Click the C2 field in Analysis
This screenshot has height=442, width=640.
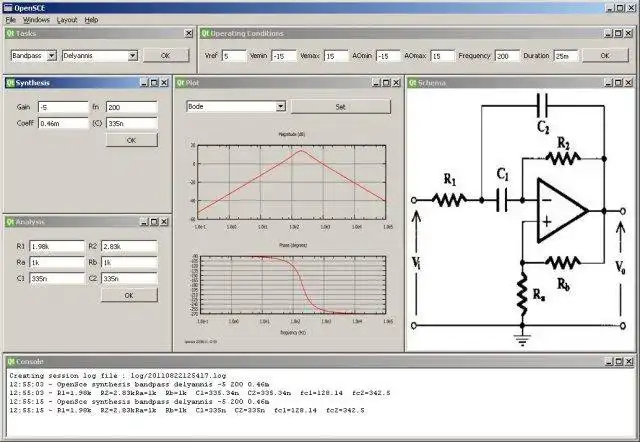(129, 278)
